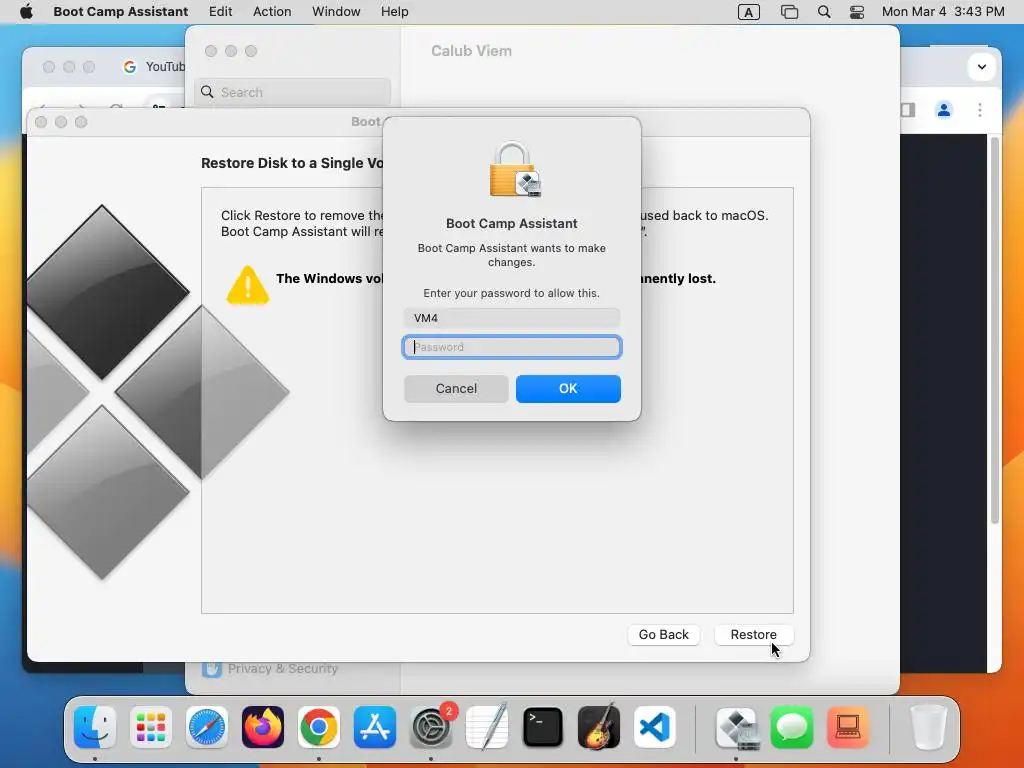The width and height of the screenshot is (1024, 768).
Task: Toggle Chrome side panel icon
Action: pos(908,110)
